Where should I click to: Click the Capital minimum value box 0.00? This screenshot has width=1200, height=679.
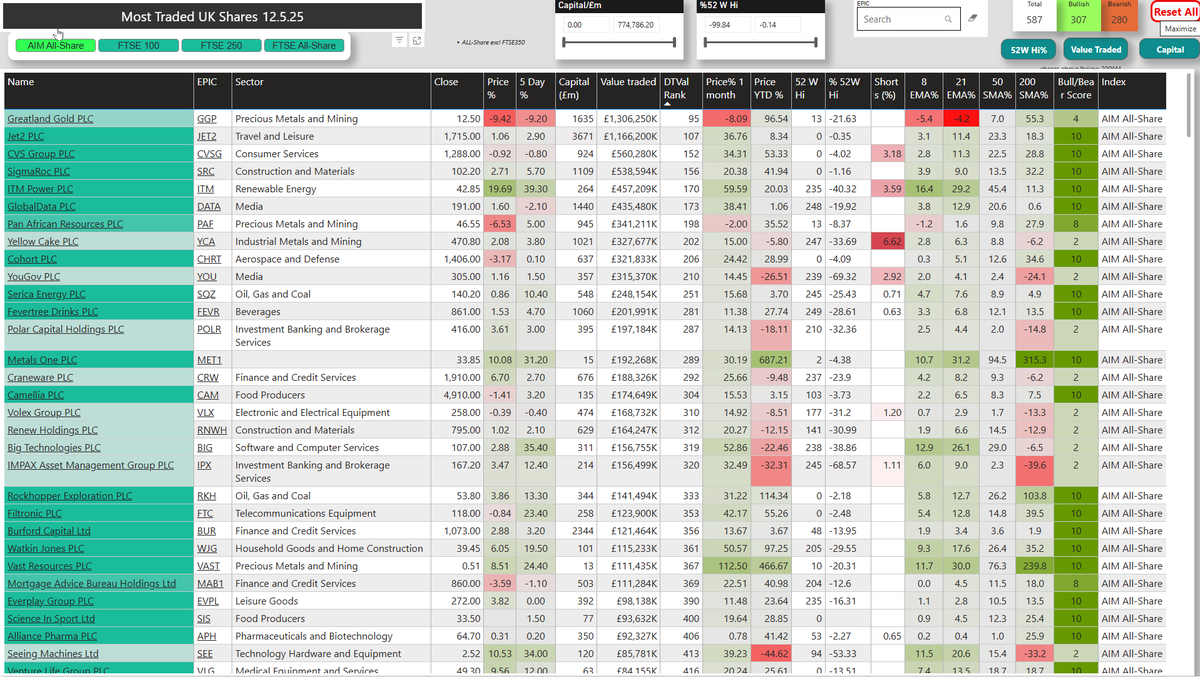click(x=584, y=24)
